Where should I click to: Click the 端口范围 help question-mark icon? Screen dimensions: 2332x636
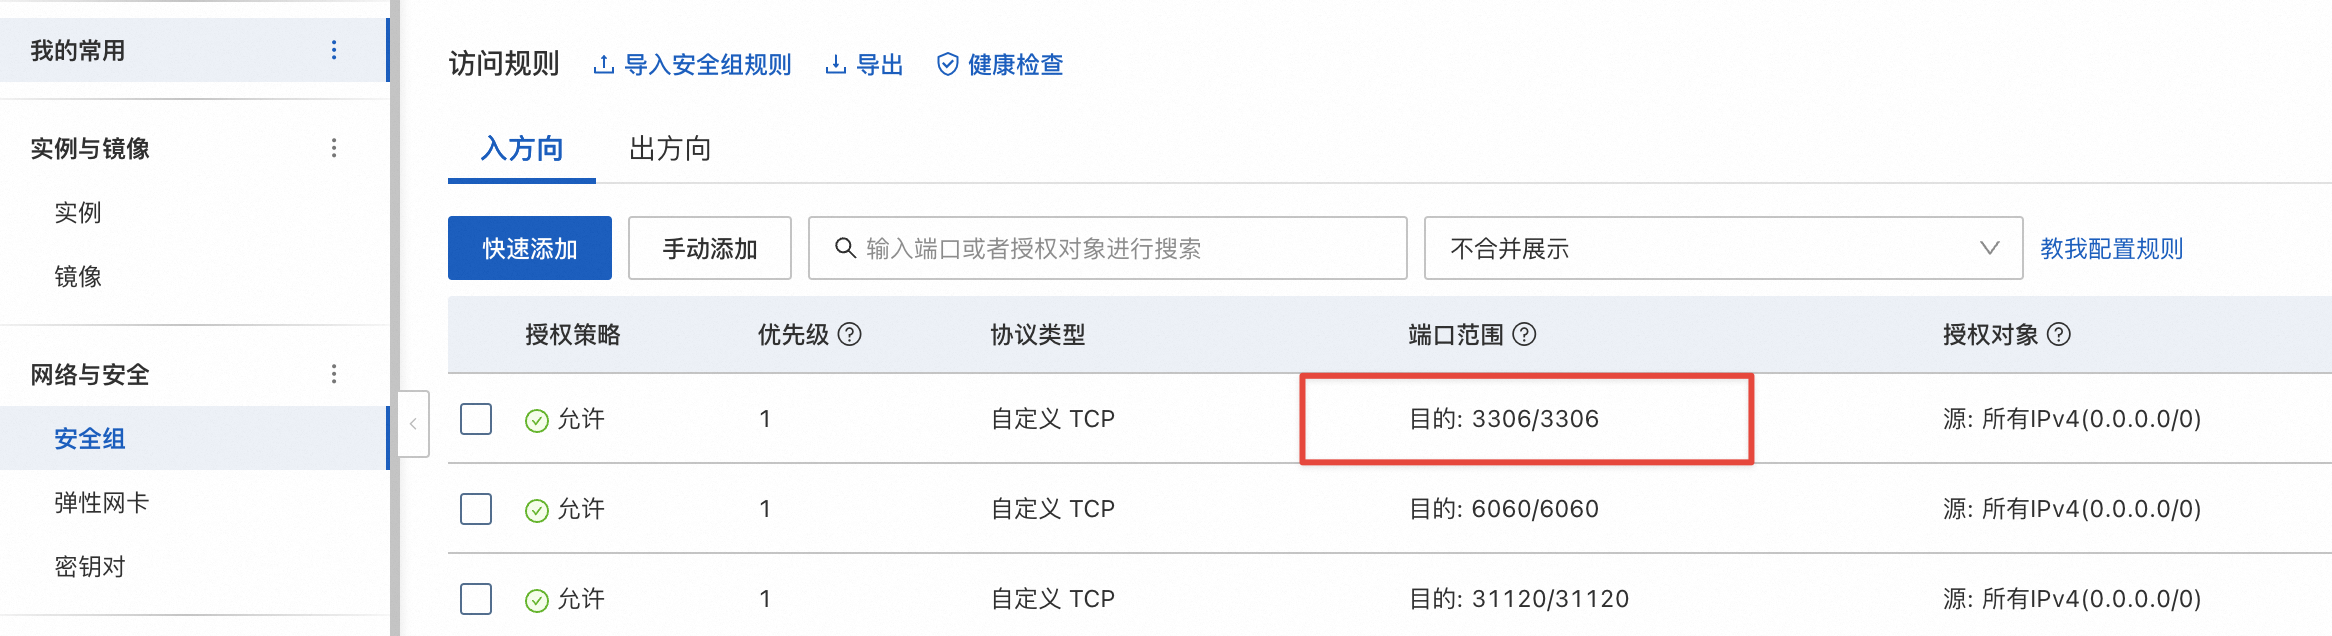pyautogui.click(x=1524, y=334)
